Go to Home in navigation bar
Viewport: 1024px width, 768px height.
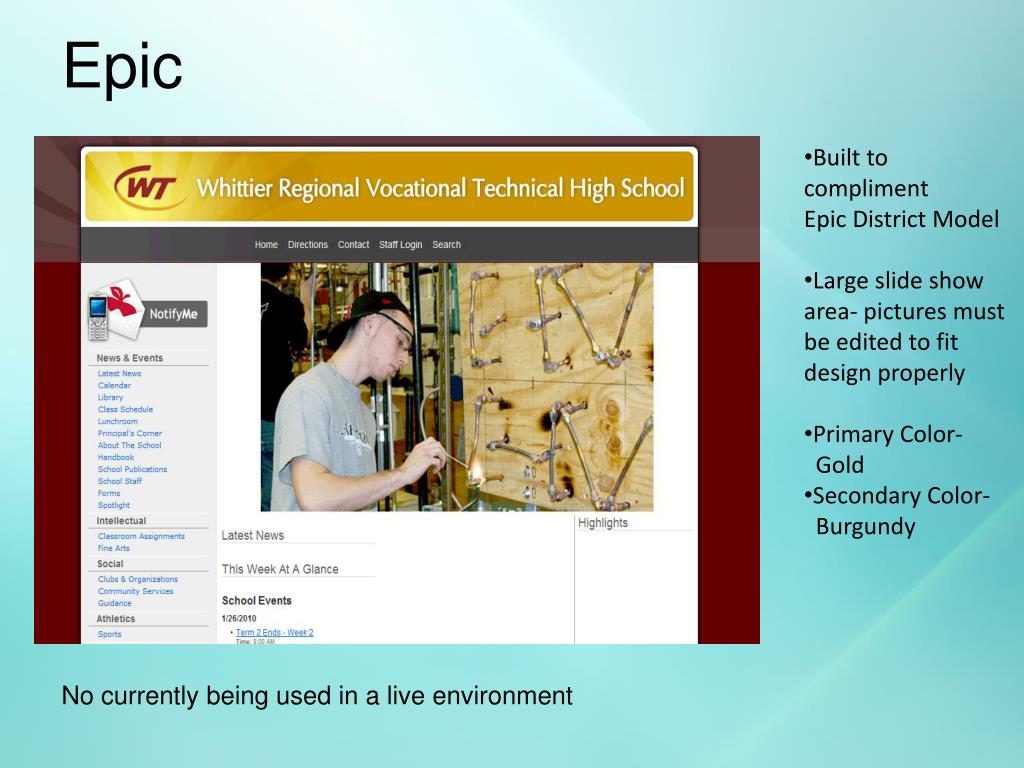pos(266,245)
